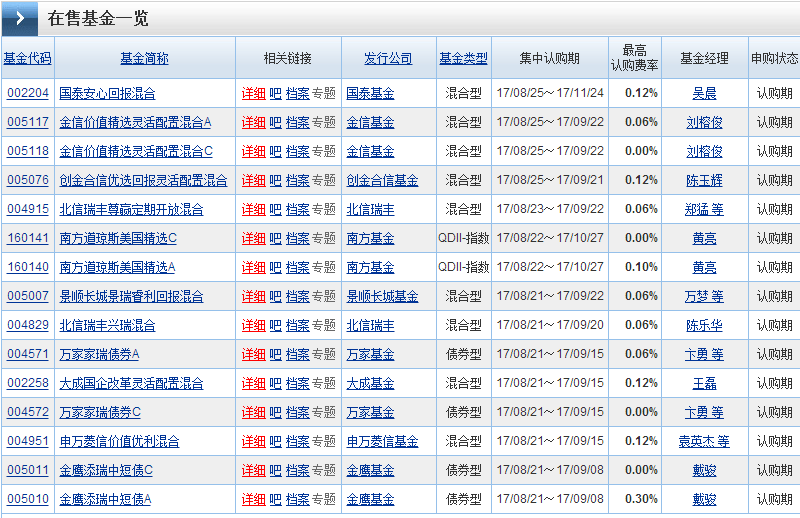This screenshot has height=518, width=800.
Task: View fund manager 袁英杰 等
Action: 704,441
